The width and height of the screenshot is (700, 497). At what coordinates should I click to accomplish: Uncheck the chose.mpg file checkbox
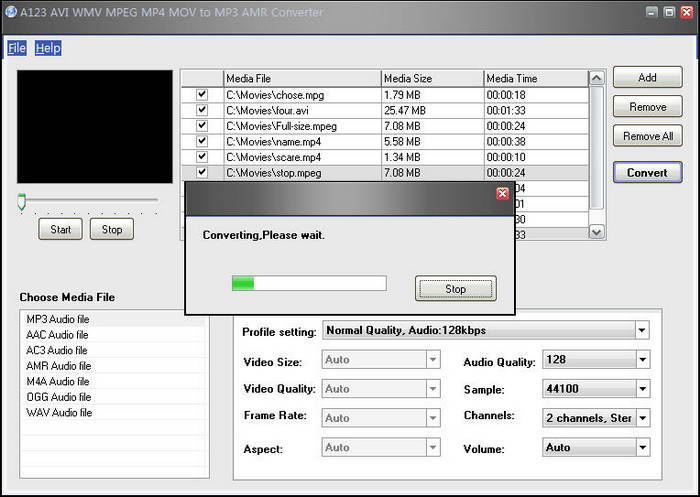coord(202,94)
